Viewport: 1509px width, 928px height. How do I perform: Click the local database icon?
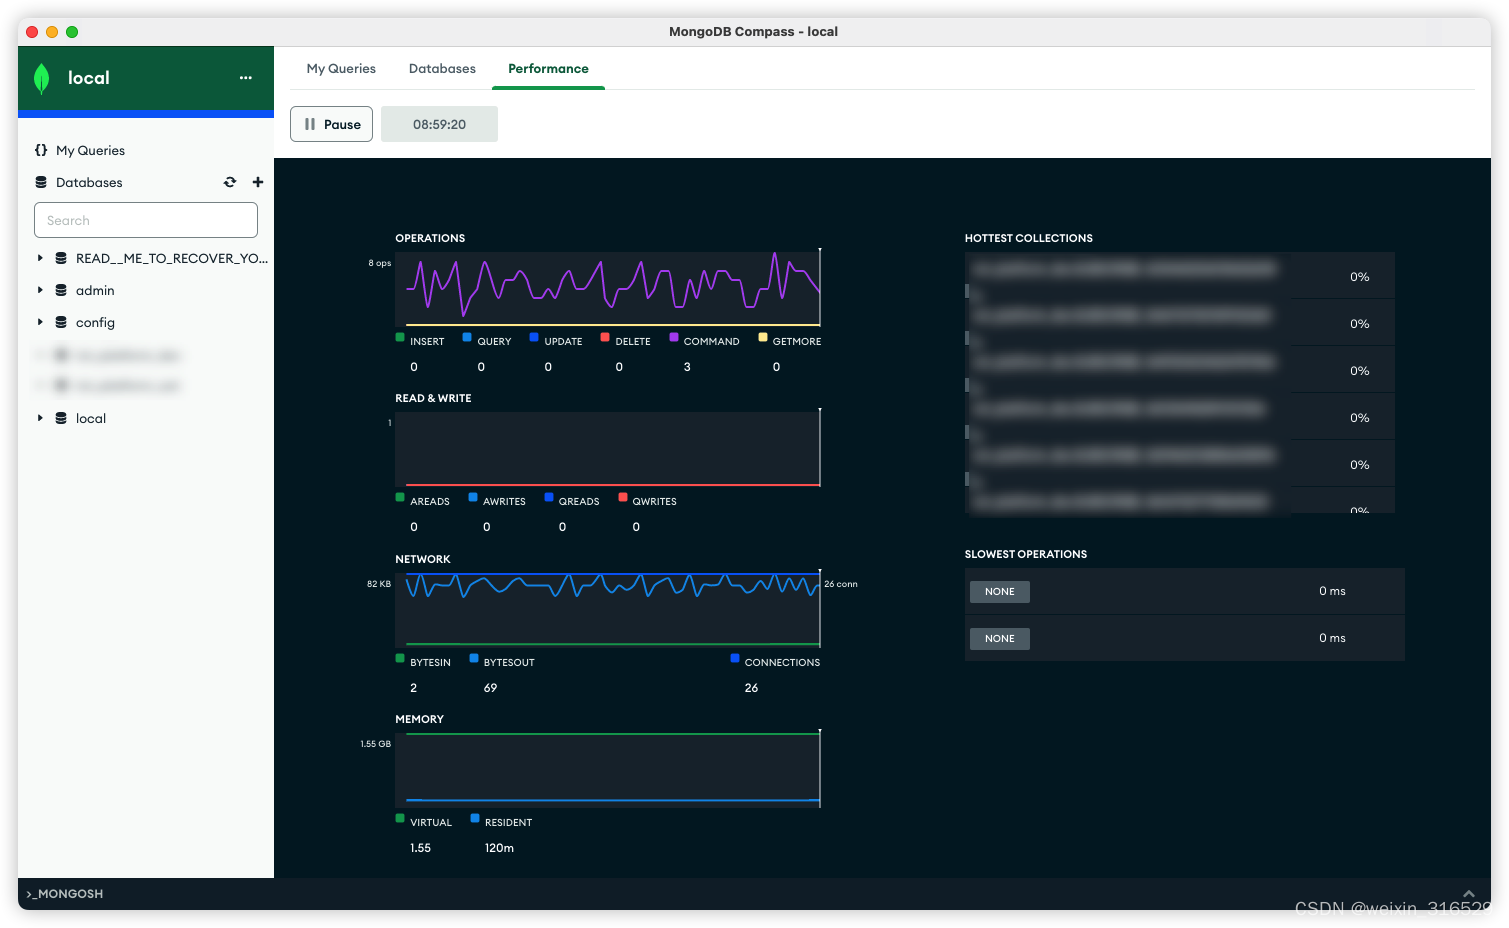click(61, 418)
